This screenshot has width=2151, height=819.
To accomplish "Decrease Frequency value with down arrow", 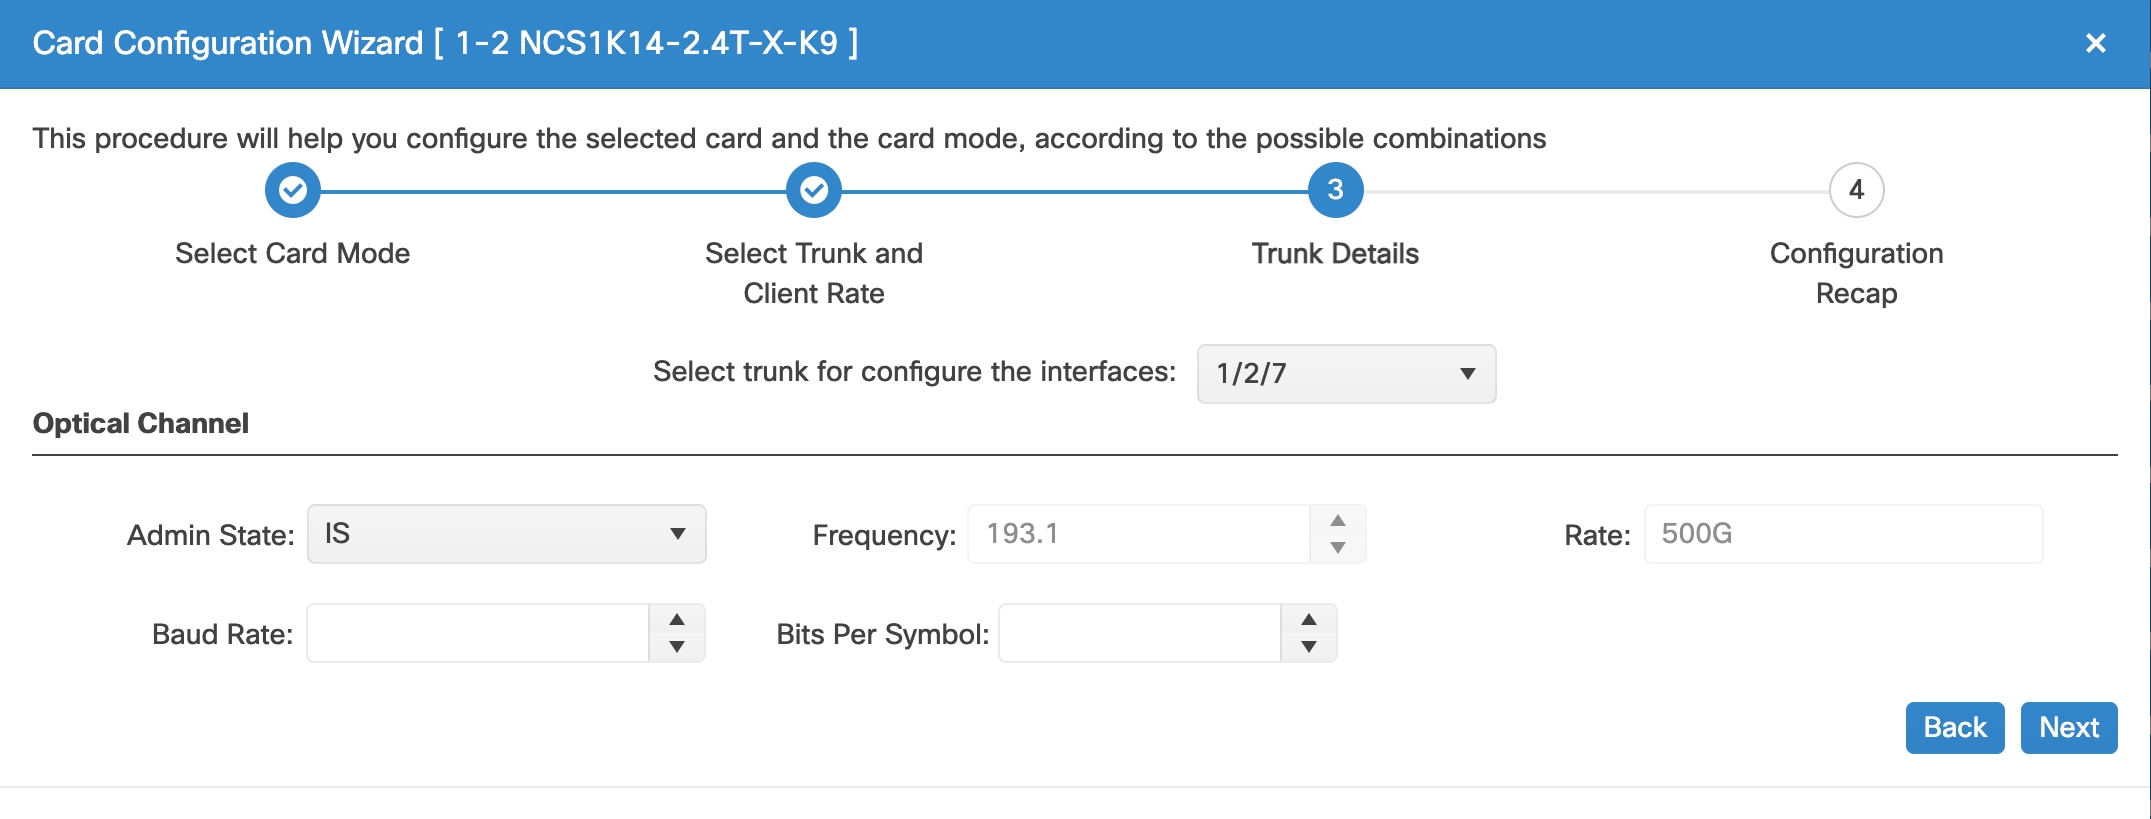I will (x=1338, y=548).
